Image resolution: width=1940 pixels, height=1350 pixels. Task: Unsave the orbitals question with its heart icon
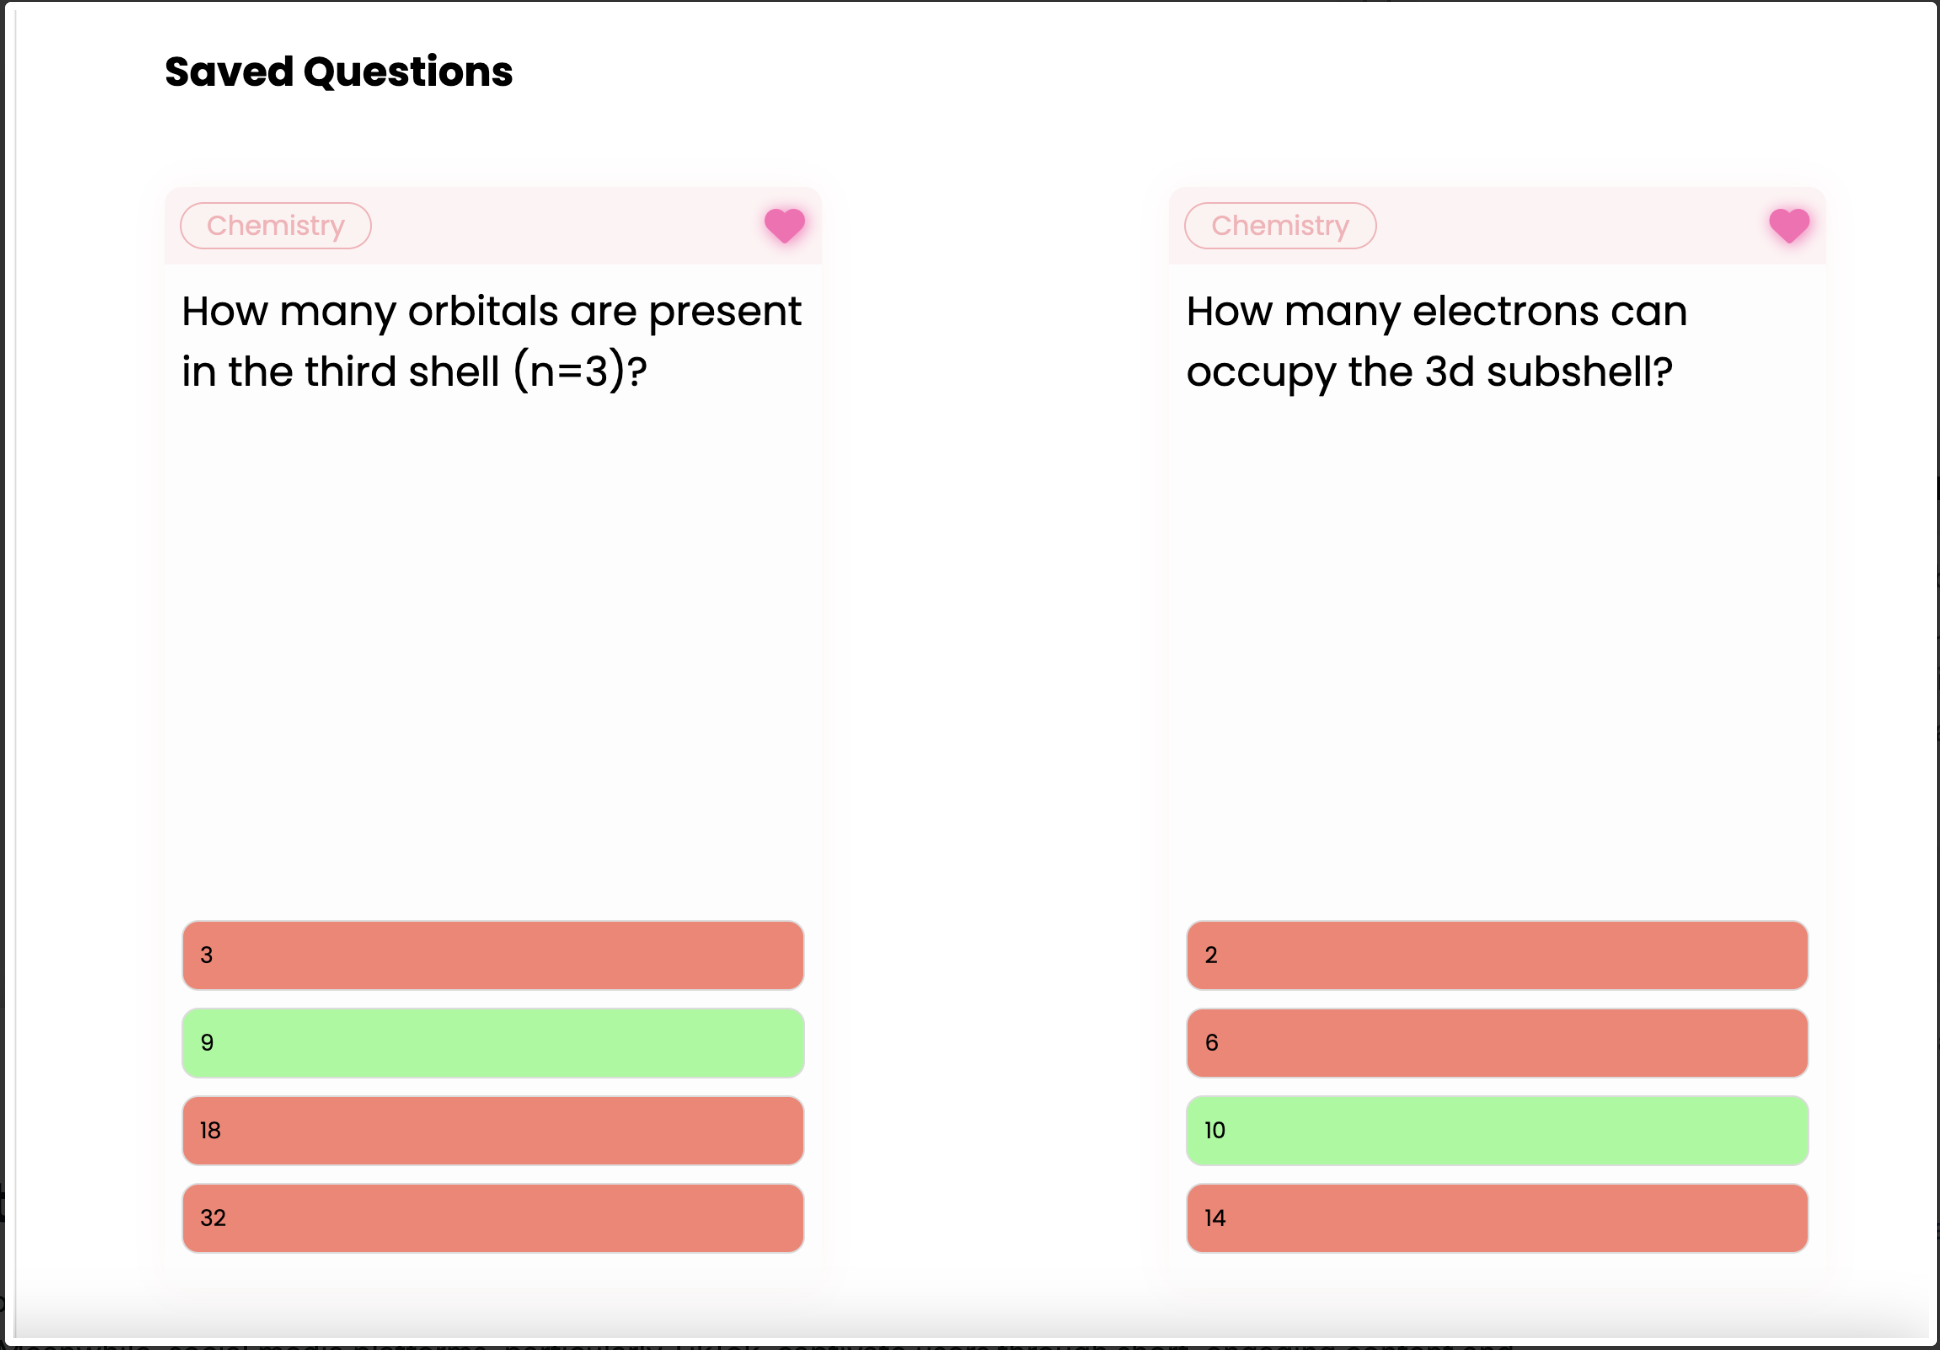(x=784, y=225)
